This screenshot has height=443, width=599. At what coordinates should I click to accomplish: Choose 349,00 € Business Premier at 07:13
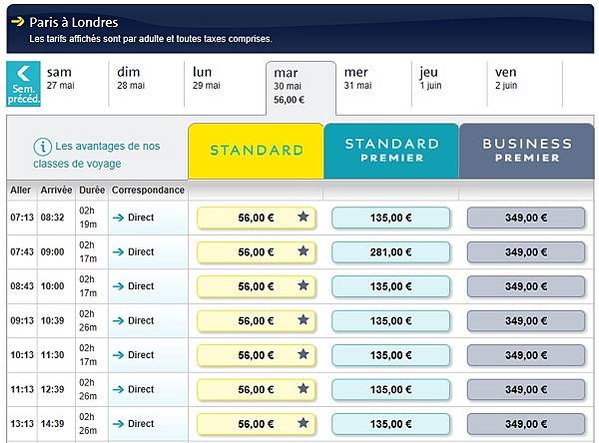(526, 218)
